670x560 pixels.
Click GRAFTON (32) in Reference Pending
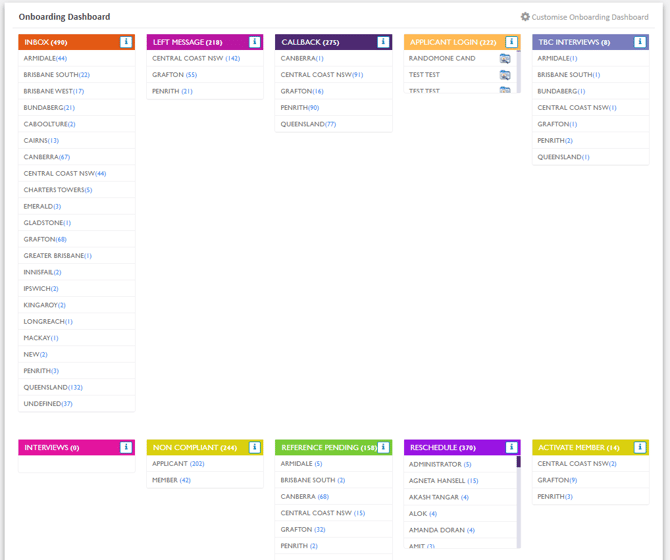(x=303, y=530)
